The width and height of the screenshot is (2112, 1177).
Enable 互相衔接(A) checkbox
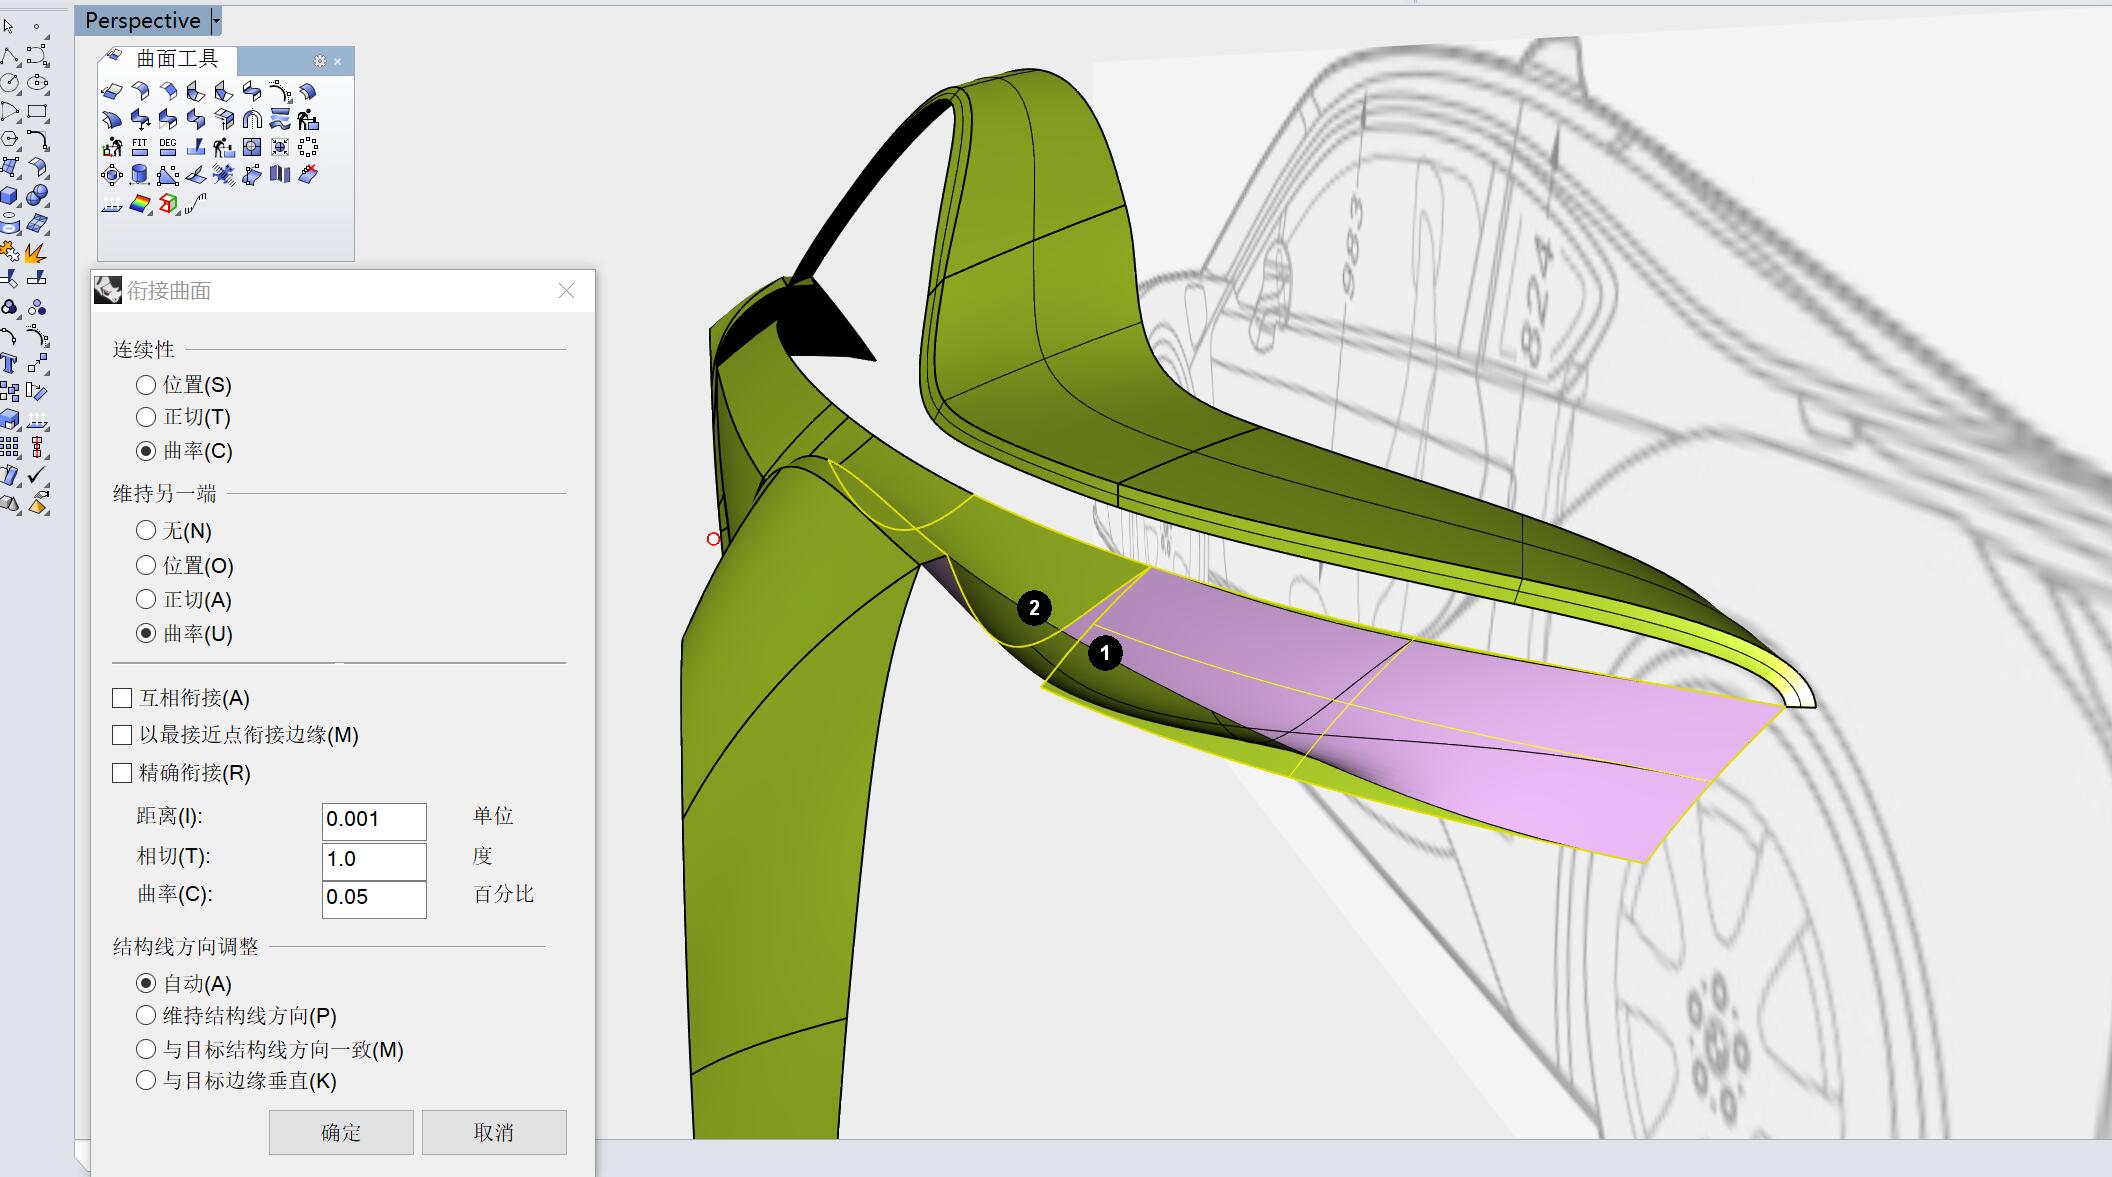tap(122, 698)
